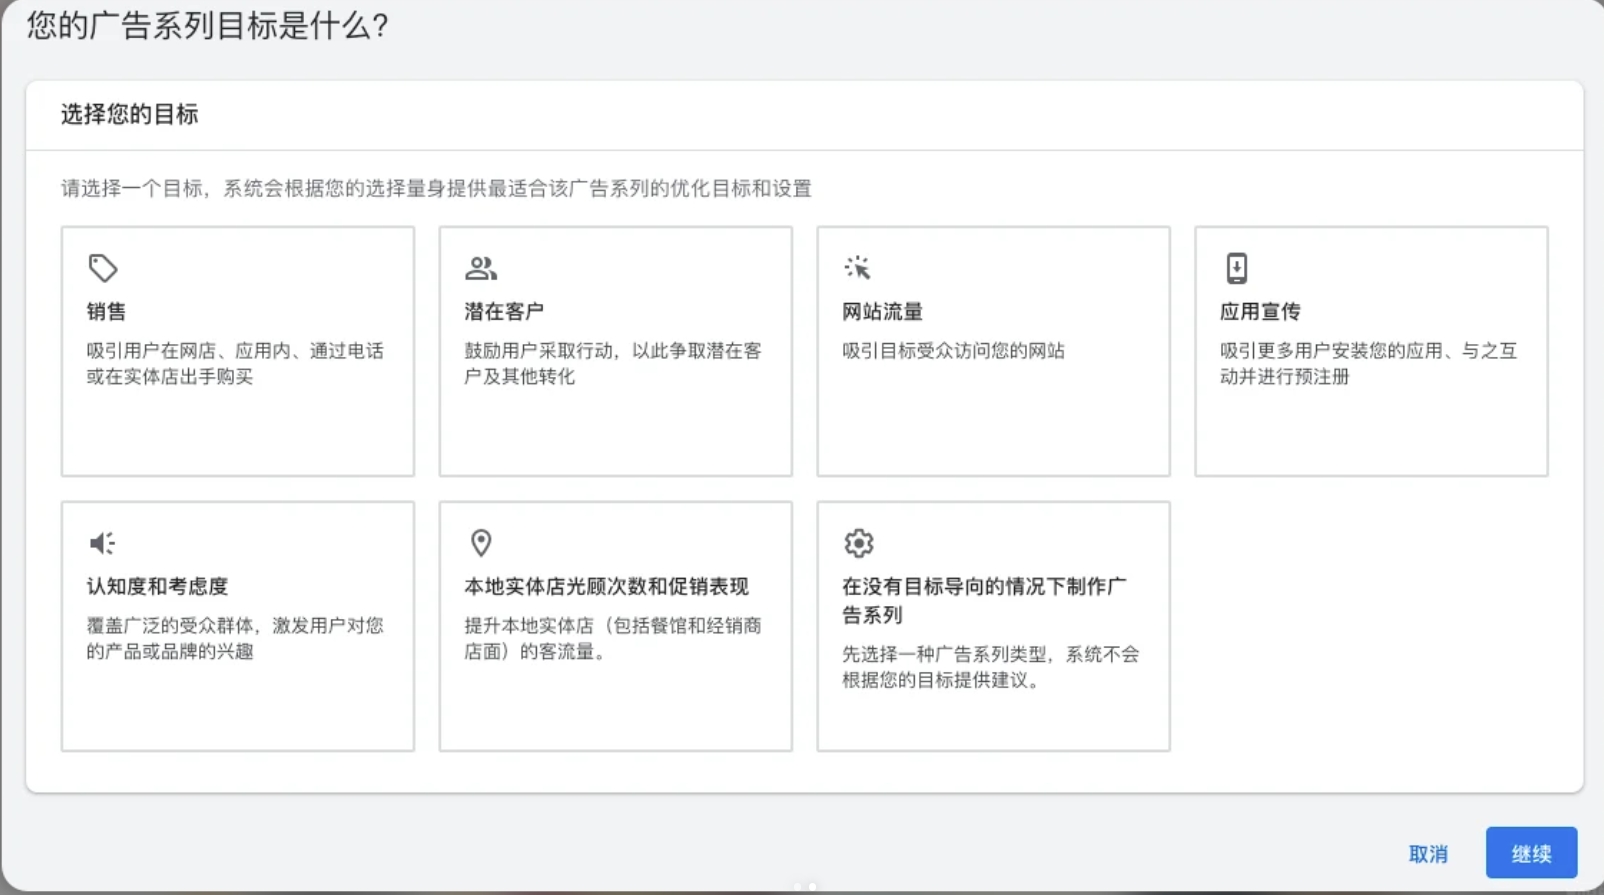The height and width of the screenshot is (895, 1604).
Task: Click description 提升本地实体店的客流量
Action: point(613,639)
